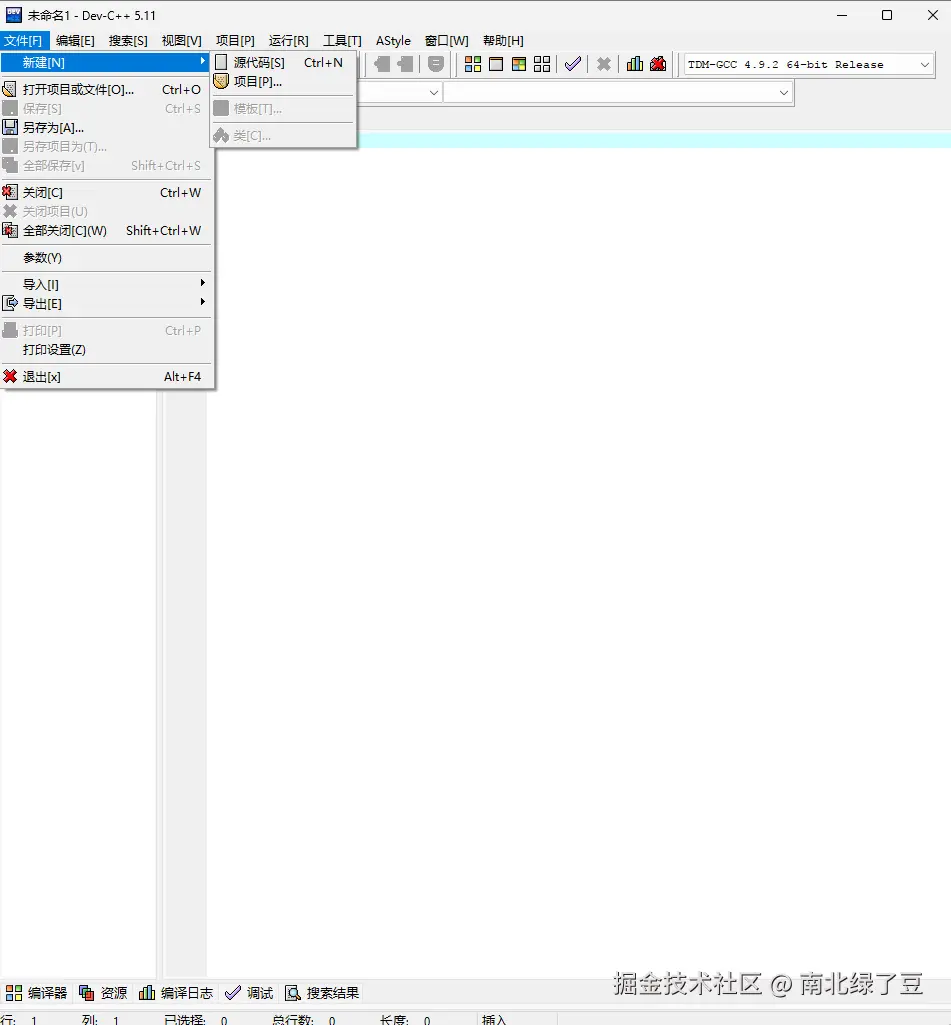Click the gray back arrow toolbar icon
The width and height of the screenshot is (951, 1025).
tap(382, 63)
